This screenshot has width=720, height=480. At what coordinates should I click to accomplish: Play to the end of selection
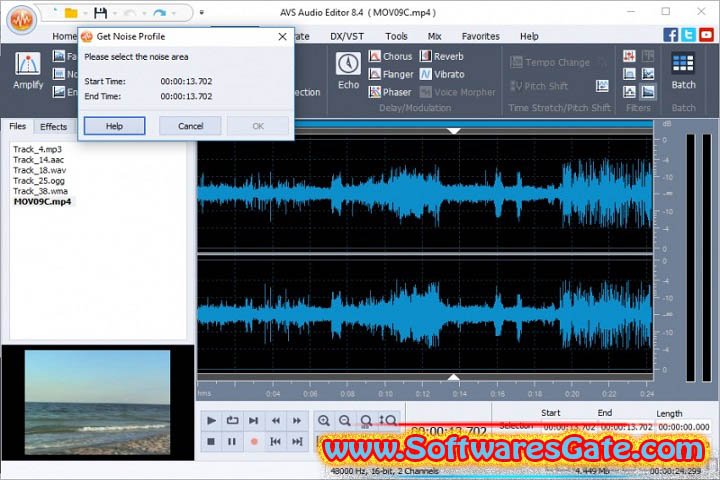(x=253, y=420)
